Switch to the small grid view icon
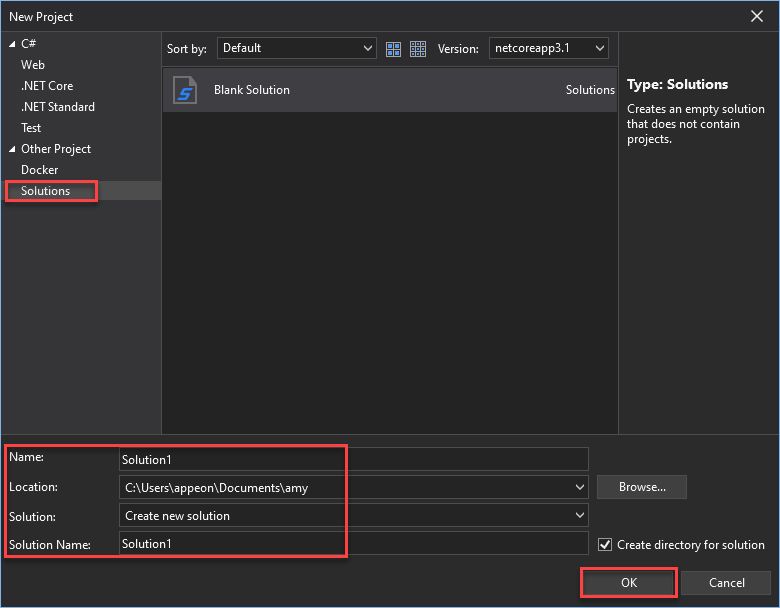 tap(418, 49)
